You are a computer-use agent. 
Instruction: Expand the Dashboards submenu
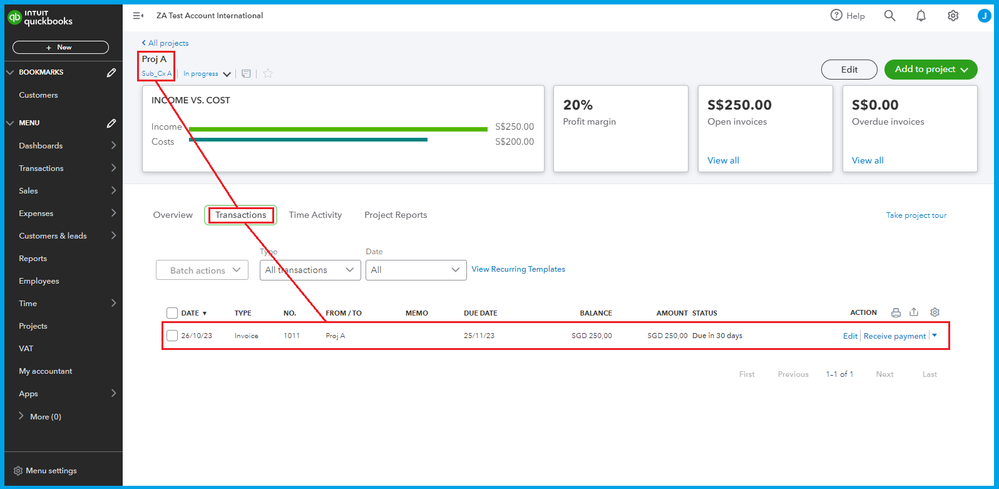click(x=113, y=146)
